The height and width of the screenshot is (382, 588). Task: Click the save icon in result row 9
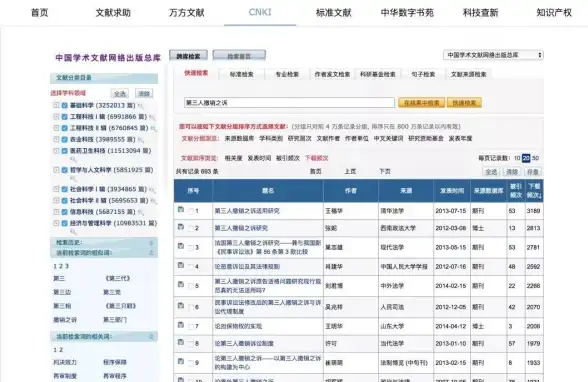point(181,361)
